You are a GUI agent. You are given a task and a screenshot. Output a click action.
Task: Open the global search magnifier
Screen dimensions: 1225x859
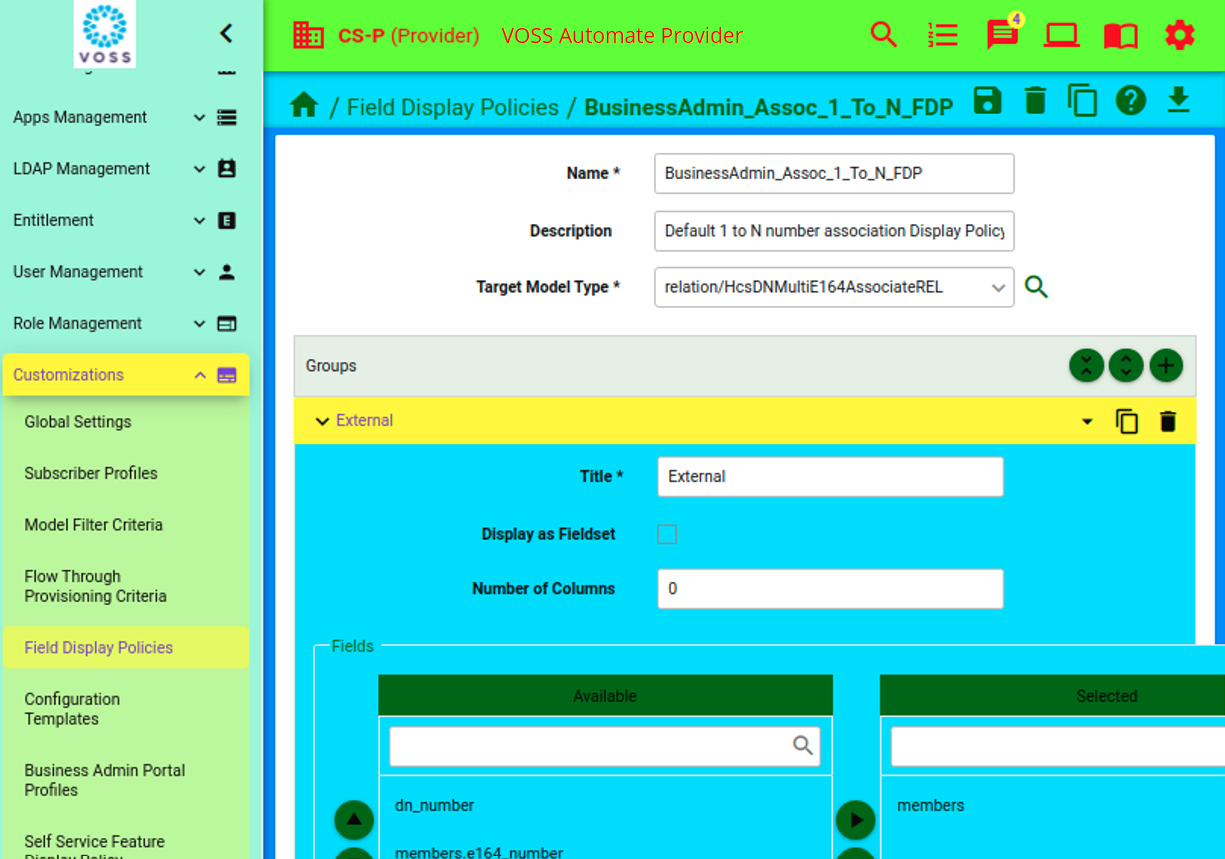tap(883, 34)
